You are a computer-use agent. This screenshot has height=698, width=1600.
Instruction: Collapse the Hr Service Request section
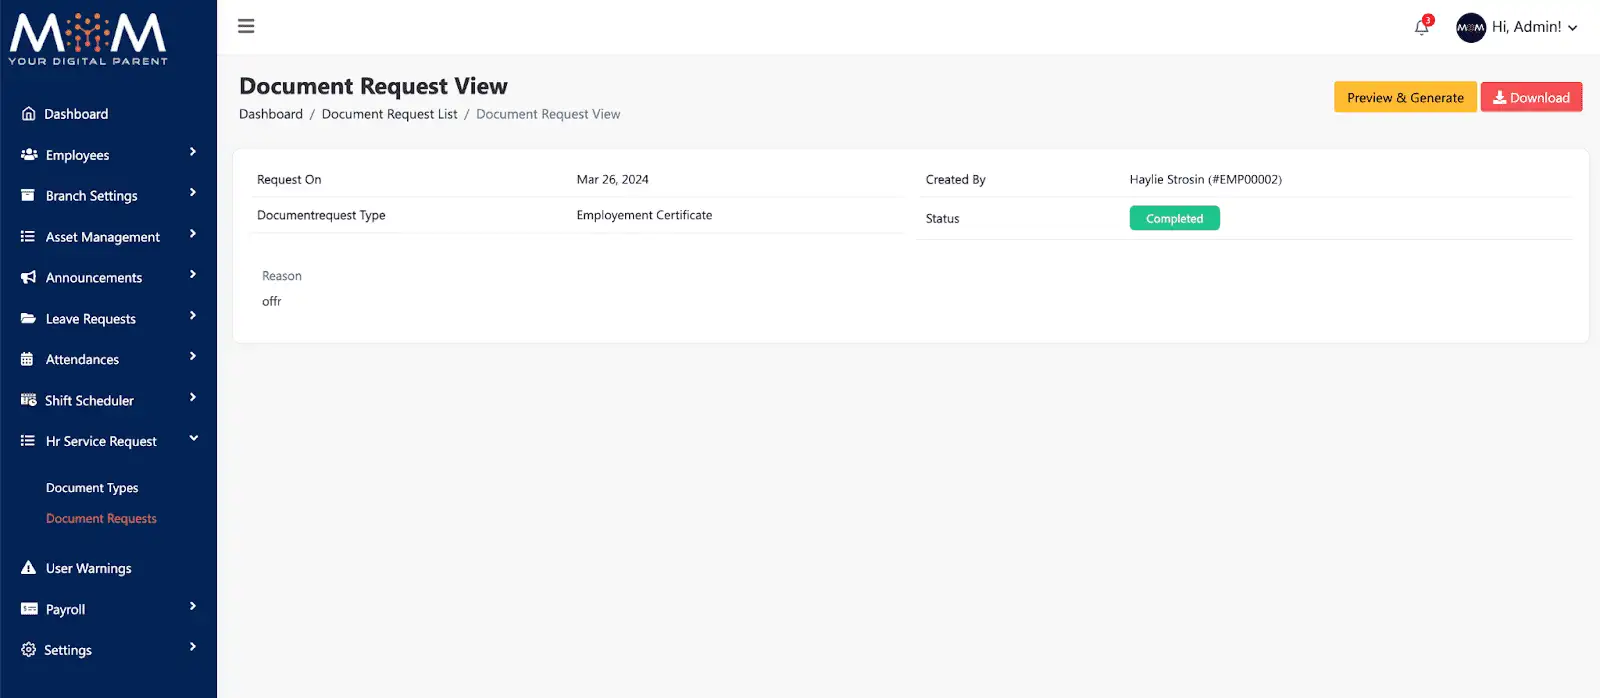(x=193, y=438)
